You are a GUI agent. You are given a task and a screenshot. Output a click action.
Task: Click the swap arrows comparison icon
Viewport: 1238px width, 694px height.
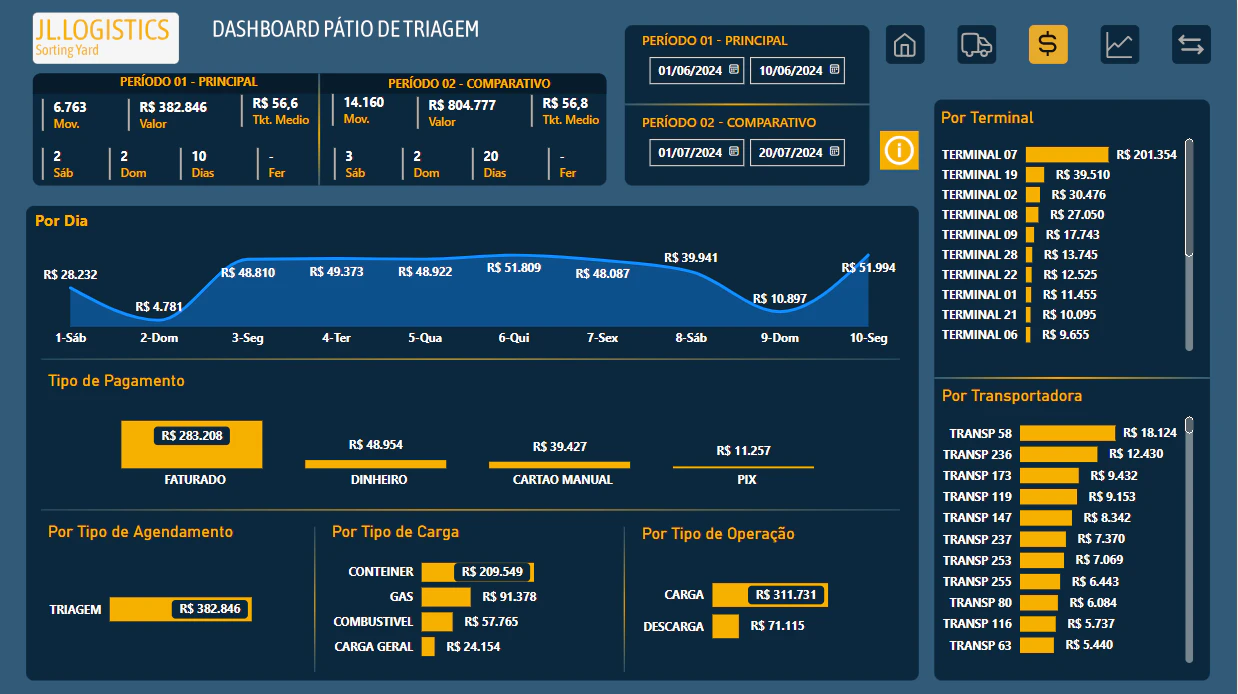[1192, 45]
